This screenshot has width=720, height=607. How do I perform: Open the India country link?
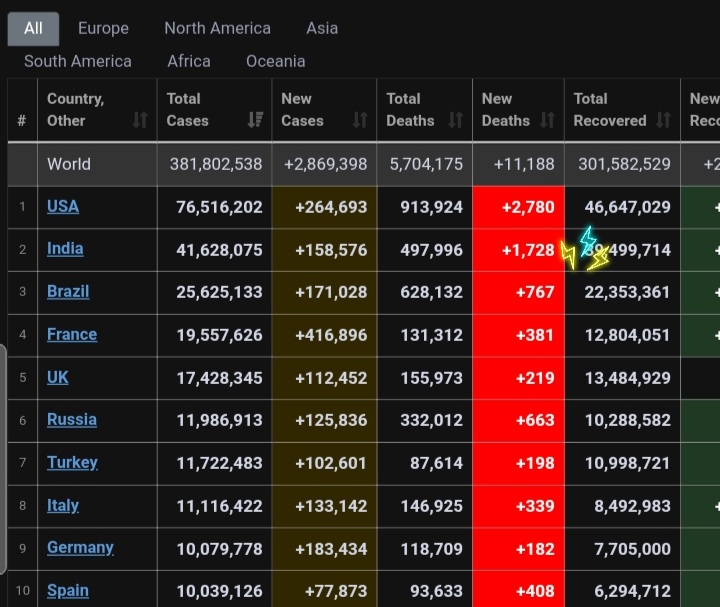pyautogui.click(x=65, y=248)
